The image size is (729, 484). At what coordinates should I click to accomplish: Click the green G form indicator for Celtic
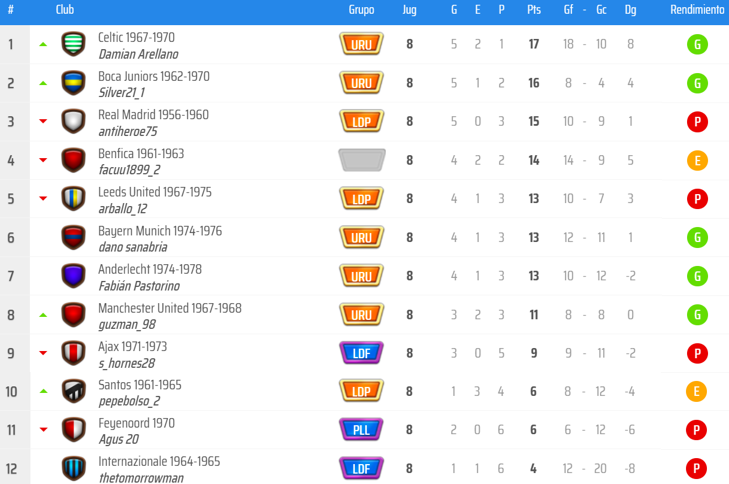pos(697,45)
